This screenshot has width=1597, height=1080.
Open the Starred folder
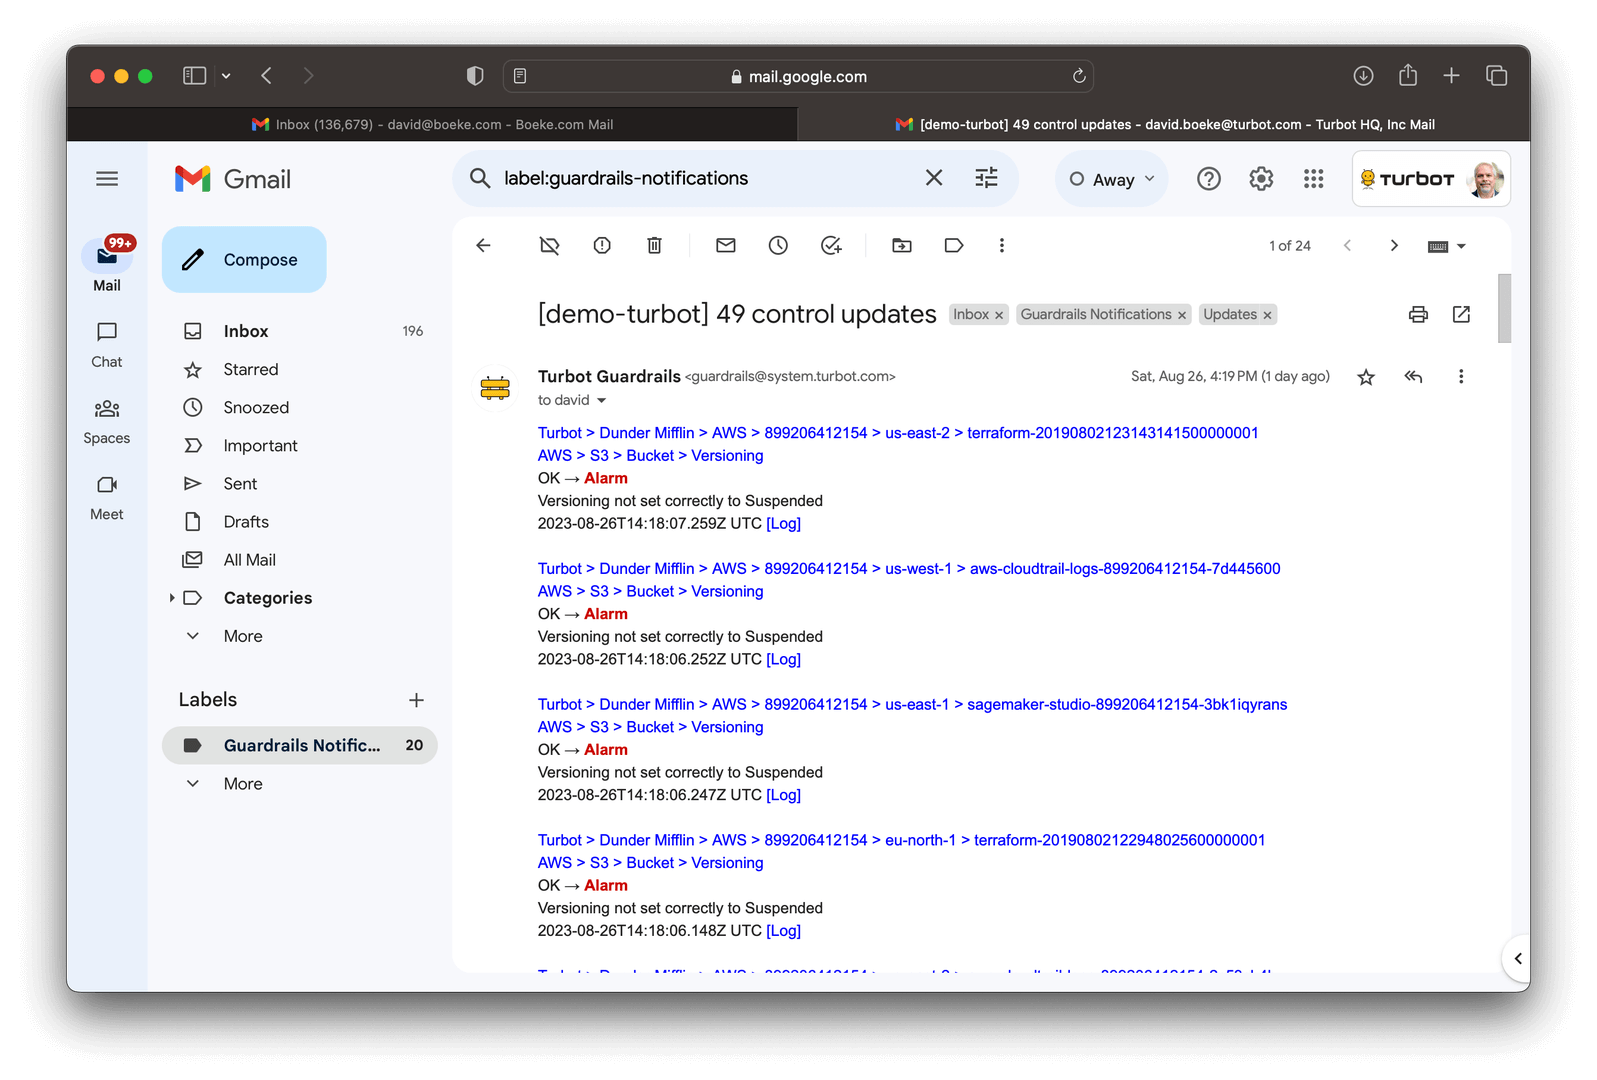tap(300, 370)
